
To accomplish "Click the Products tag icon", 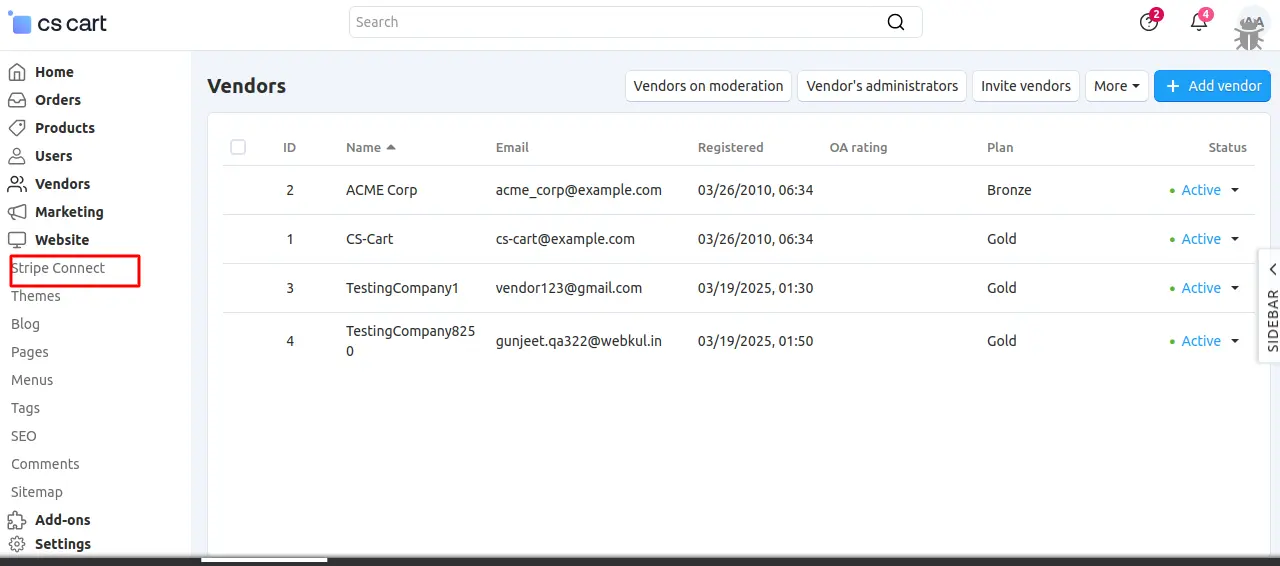I will tap(17, 128).
